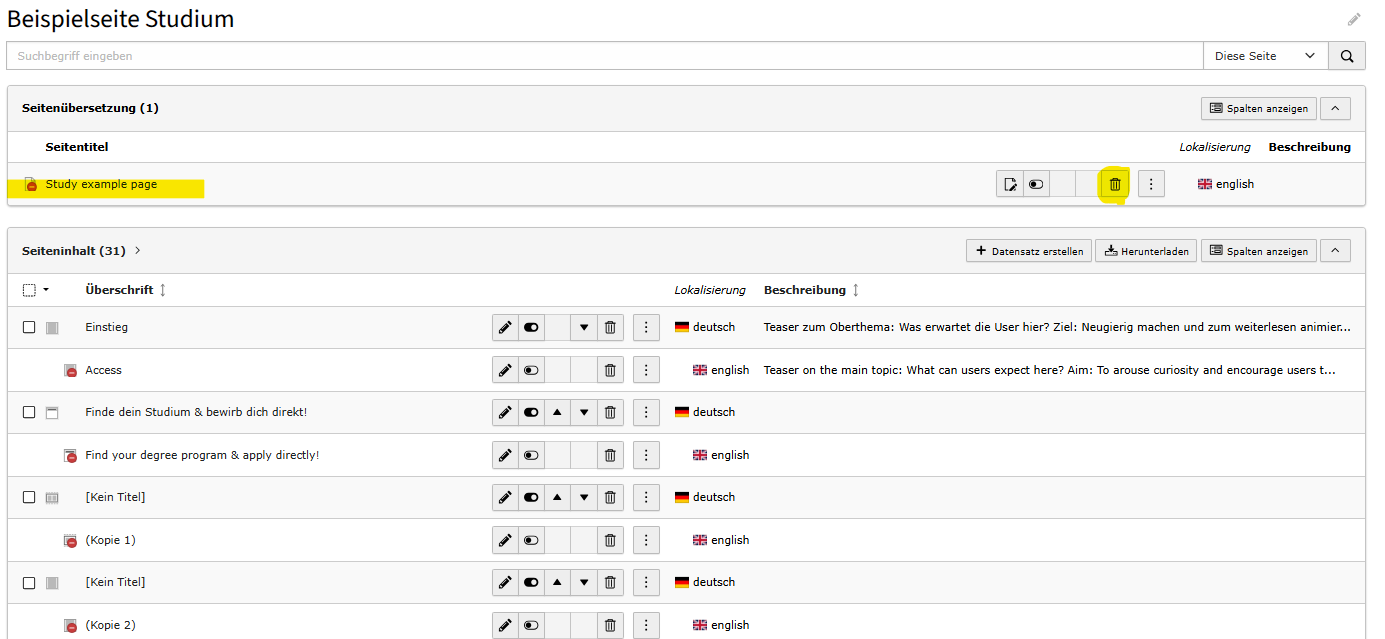1385x639 pixels.
Task: Delete the Access content element
Action: click(610, 370)
